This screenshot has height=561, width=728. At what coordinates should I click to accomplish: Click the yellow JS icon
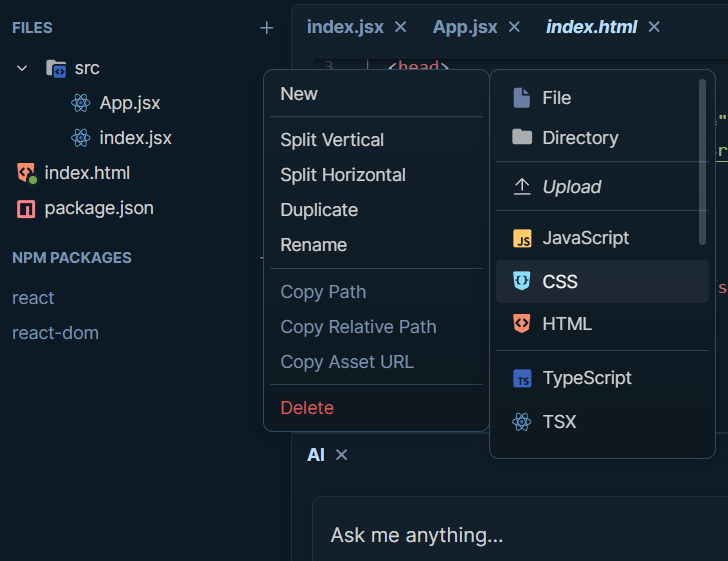[x=522, y=239]
